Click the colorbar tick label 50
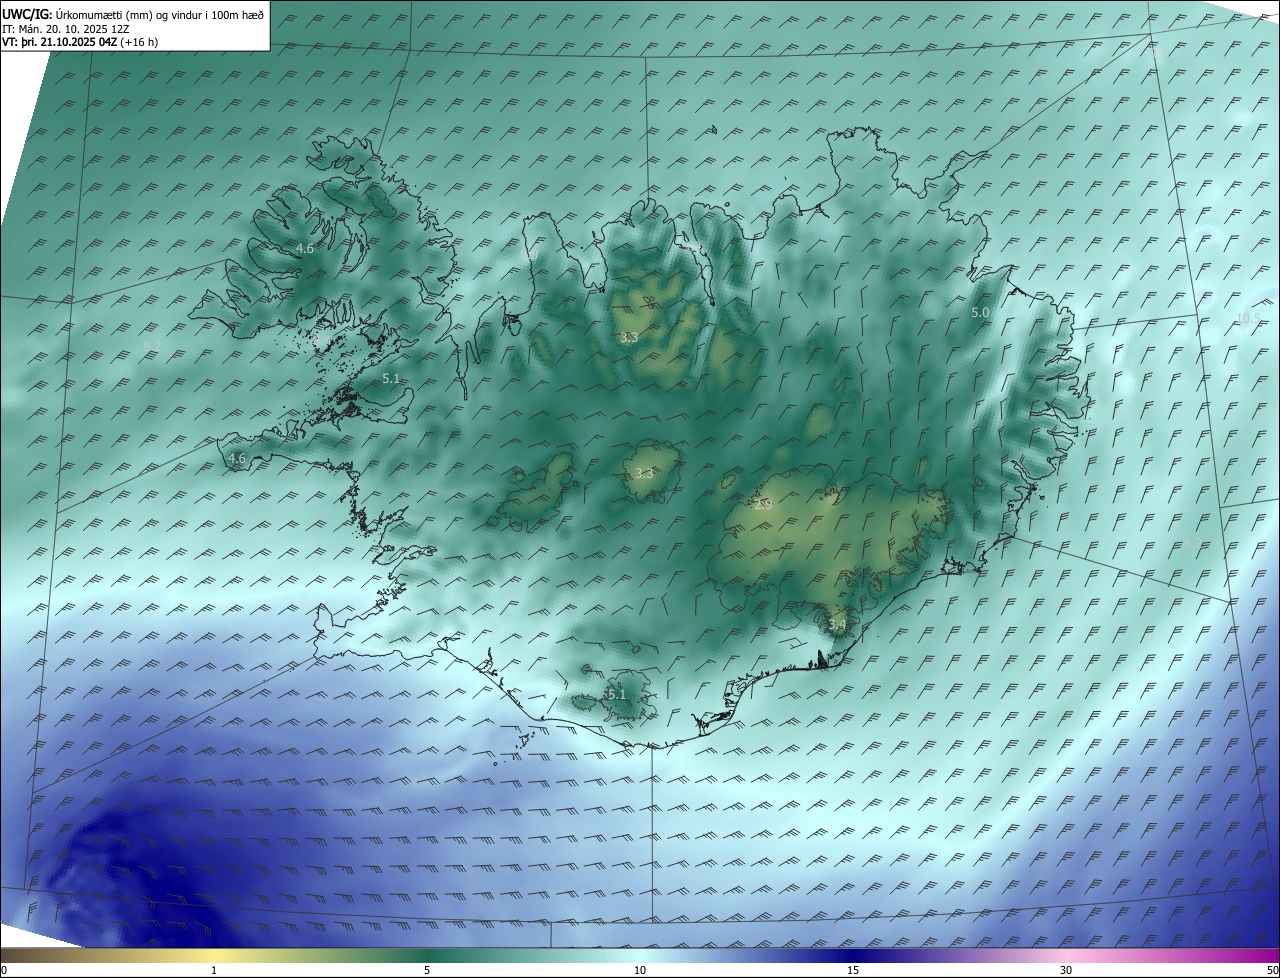Image resolution: width=1280 pixels, height=978 pixels. [1272, 970]
